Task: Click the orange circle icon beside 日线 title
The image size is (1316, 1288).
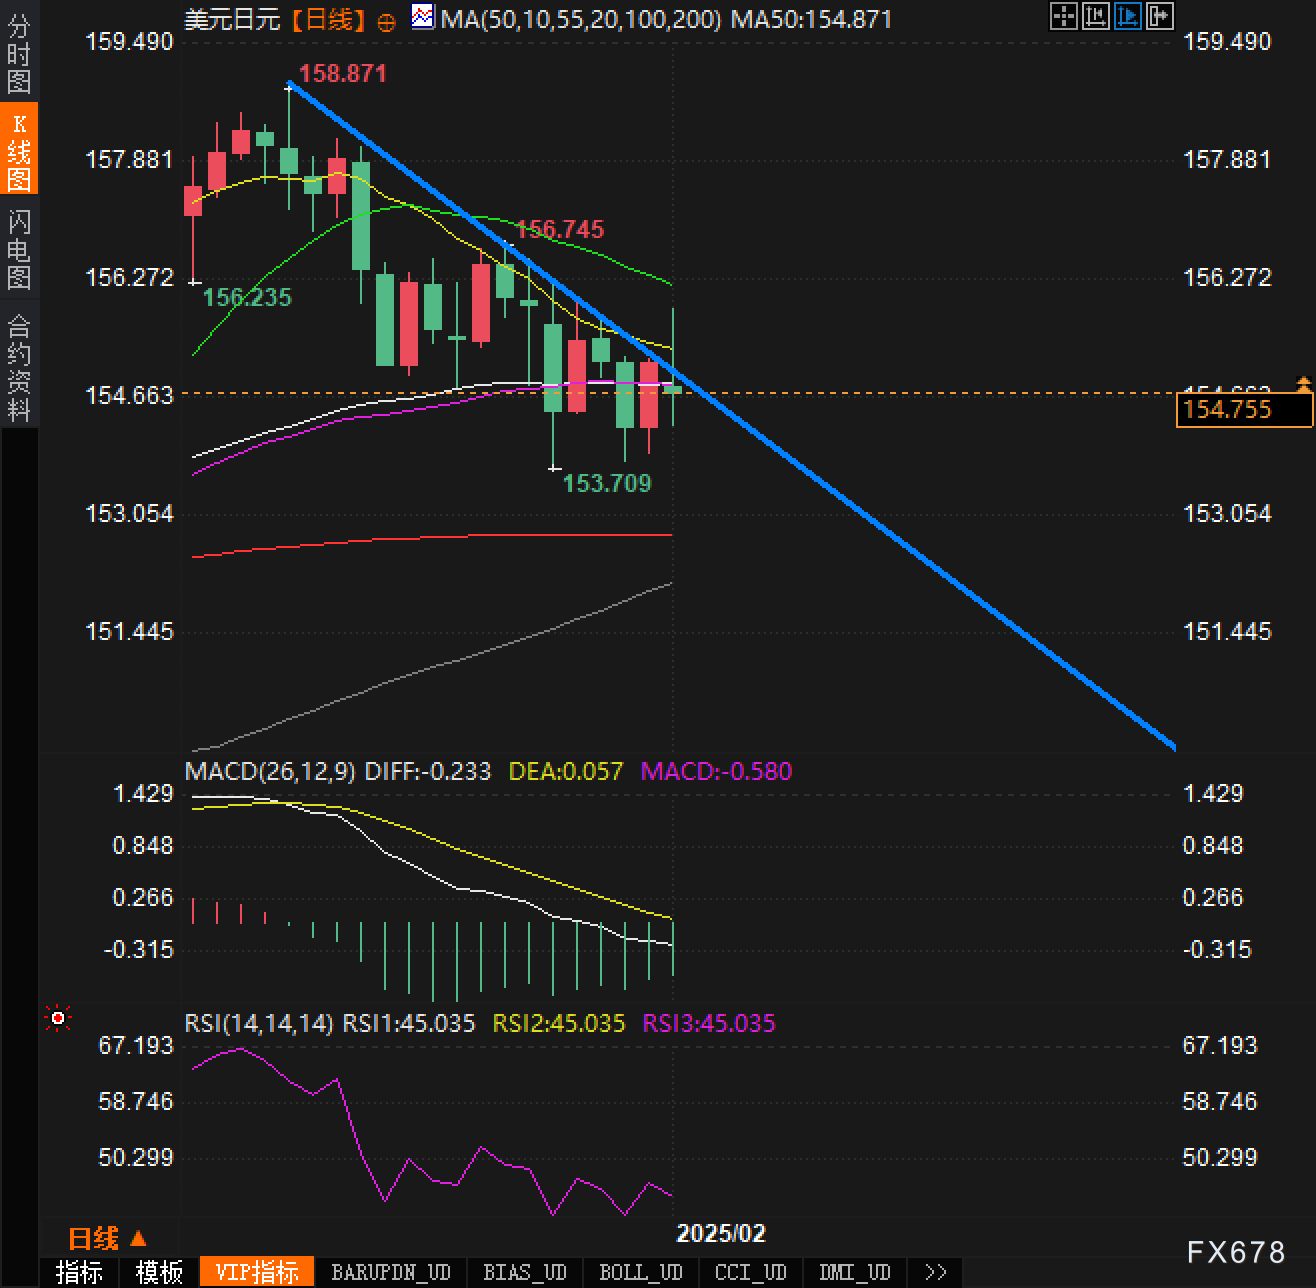Action: click(387, 20)
